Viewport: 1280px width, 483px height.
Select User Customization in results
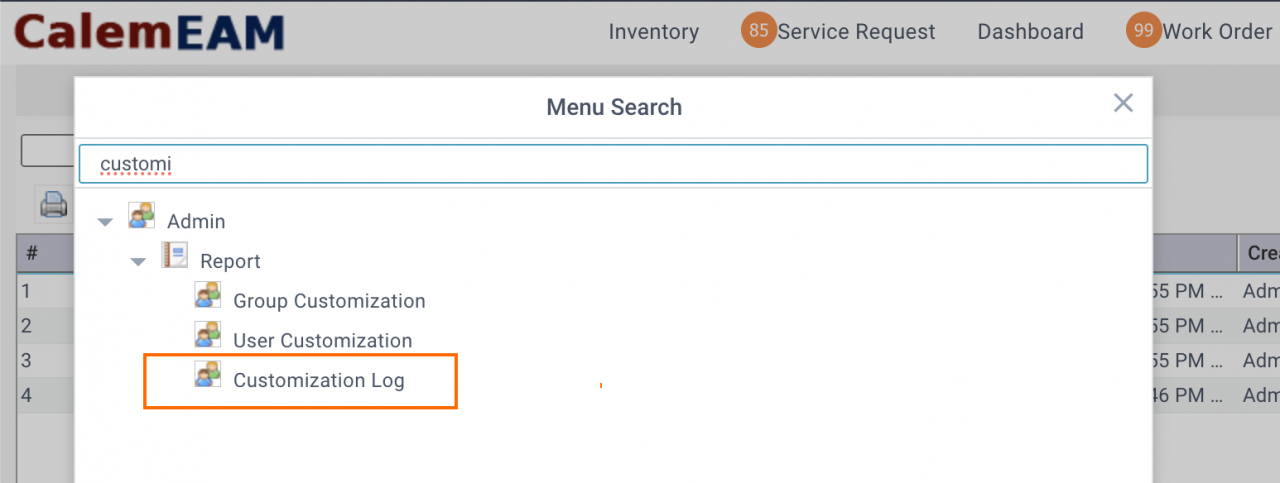pos(322,341)
